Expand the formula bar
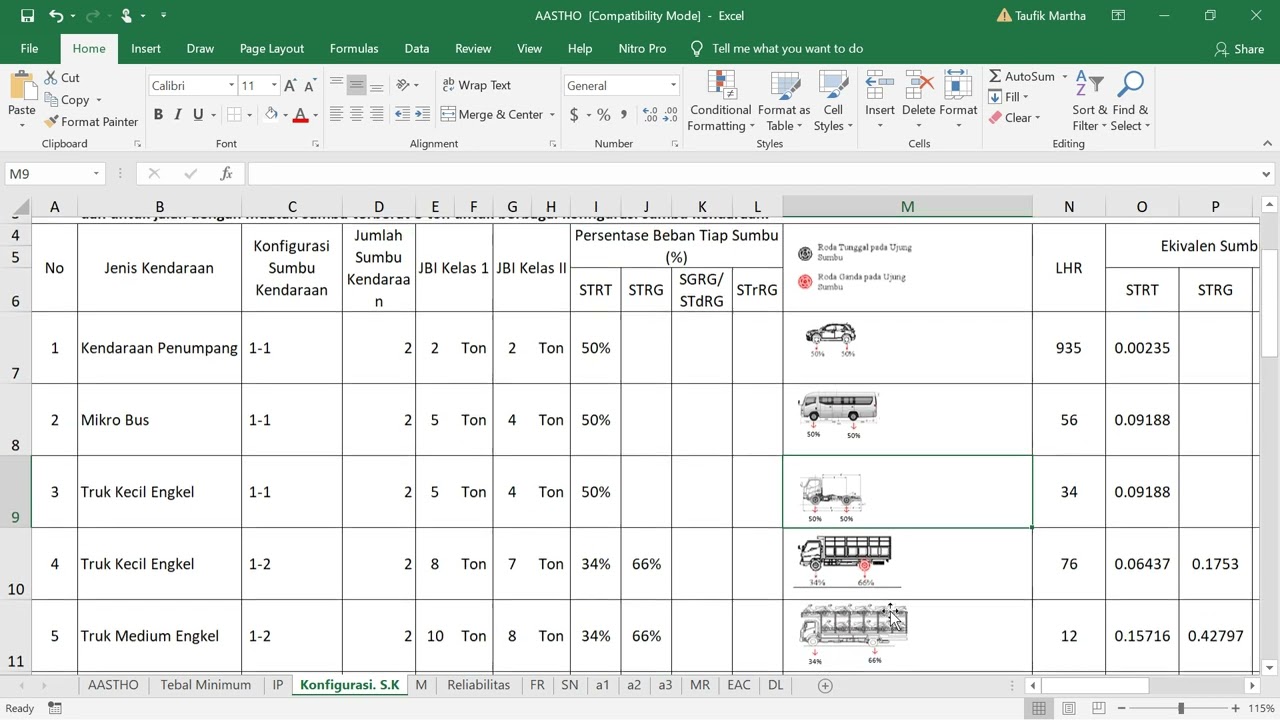Screen dimensions: 1280x720 pyautogui.click(x=1267, y=174)
